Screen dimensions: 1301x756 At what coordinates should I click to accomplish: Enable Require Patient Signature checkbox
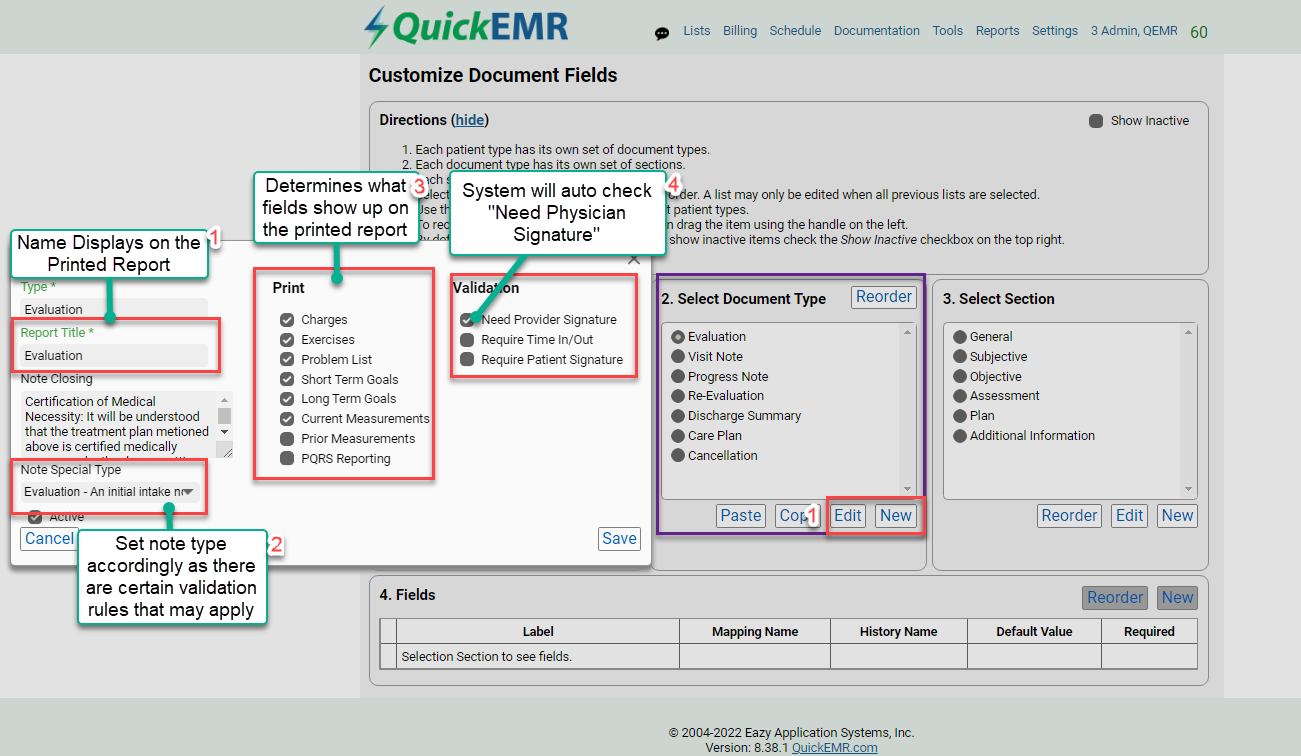pos(467,360)
